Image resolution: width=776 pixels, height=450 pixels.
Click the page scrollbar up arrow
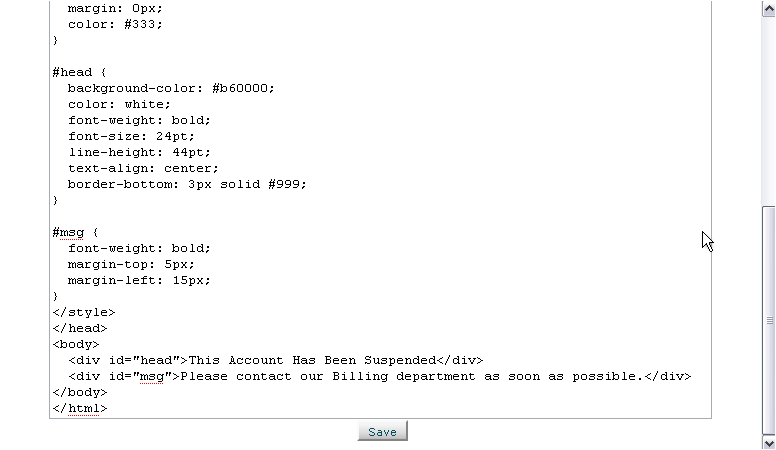pyautogui.click(x=769, y=9)
